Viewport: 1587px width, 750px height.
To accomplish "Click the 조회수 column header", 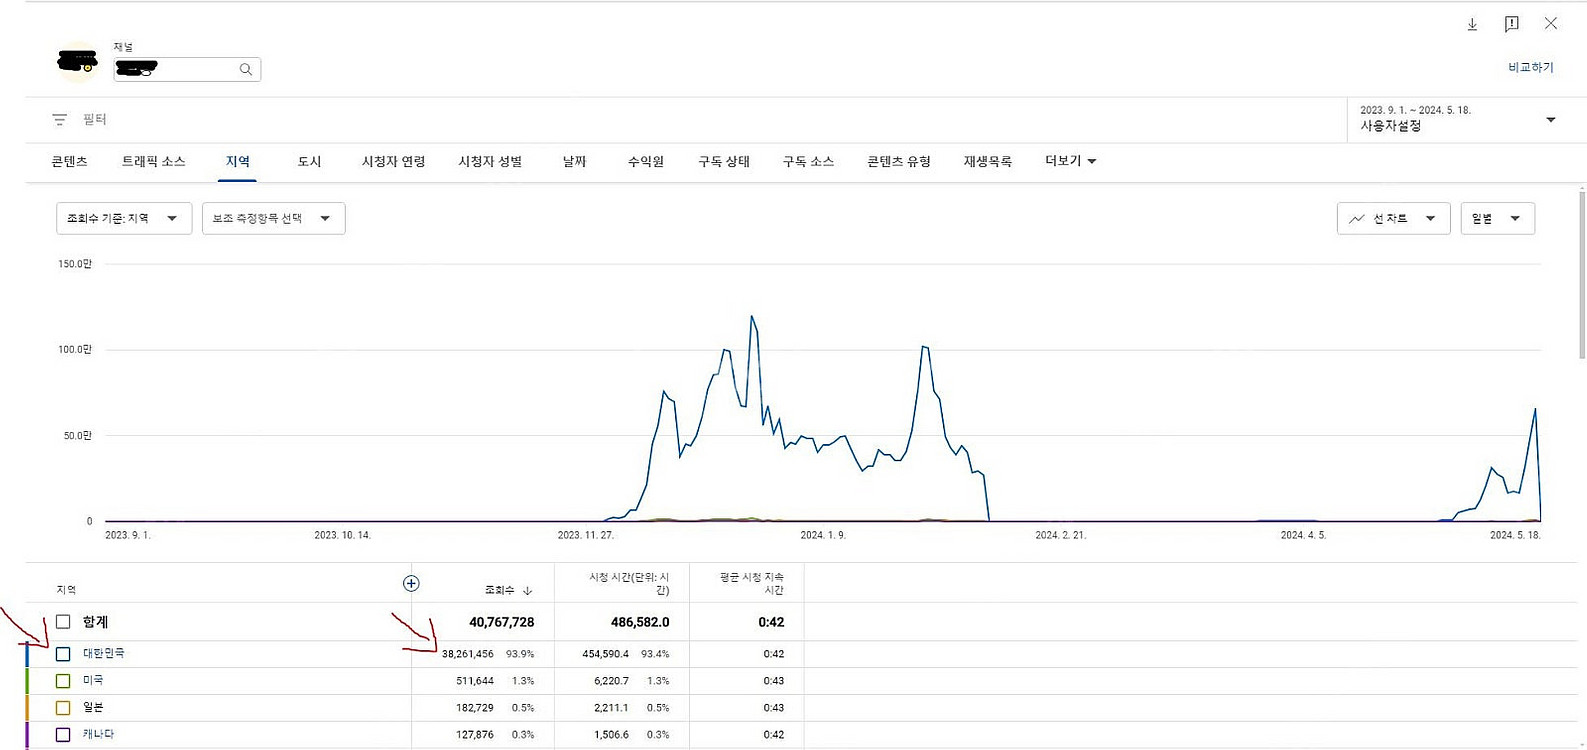I will 500,590.
